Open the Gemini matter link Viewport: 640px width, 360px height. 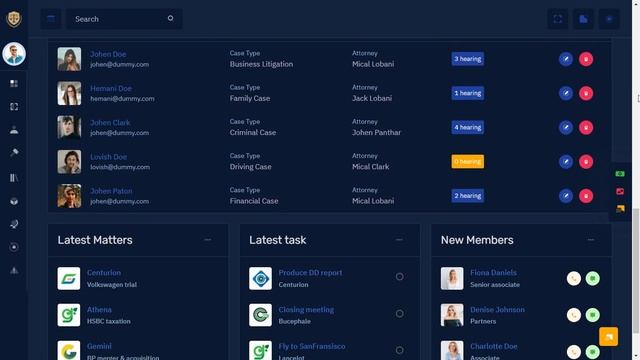coord(99,346)
